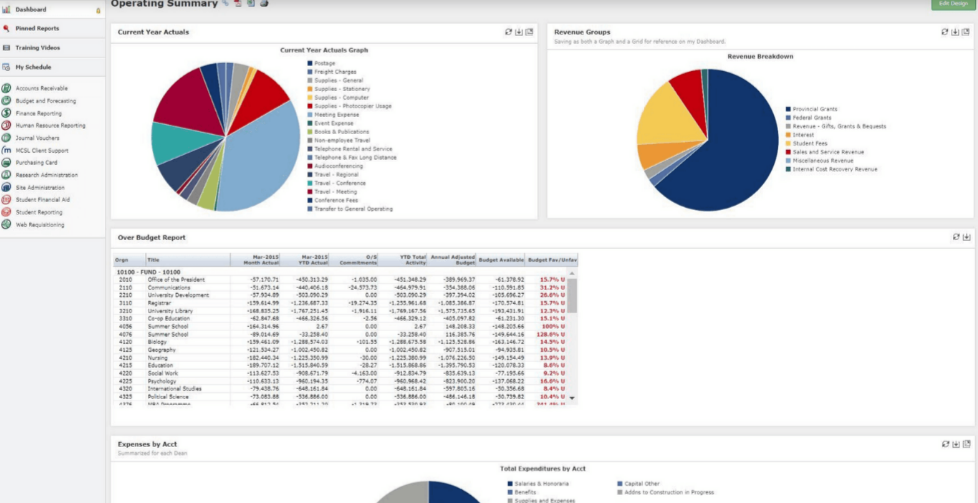
Task: Toggle Meeting Expense legend entry in chart
Action: [338, 115]
